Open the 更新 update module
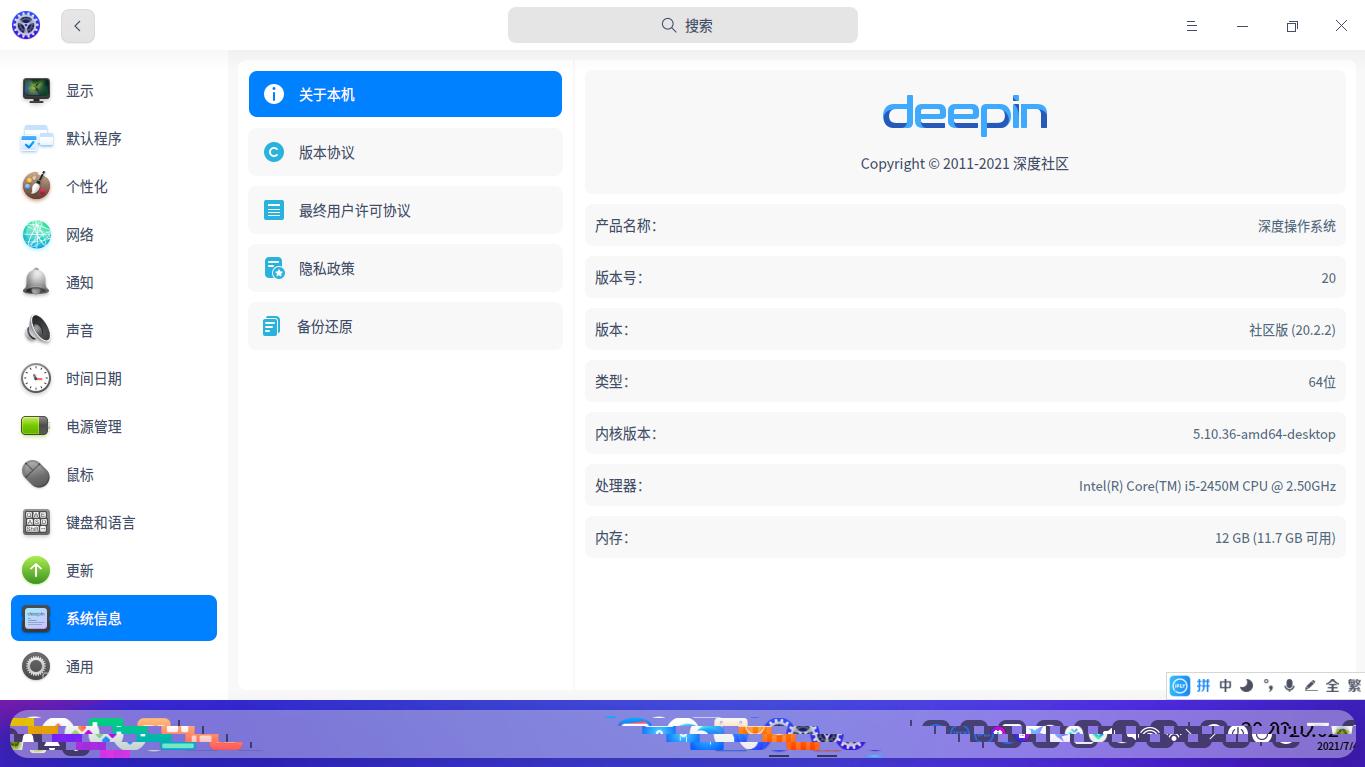 click(x=114, y=570)
